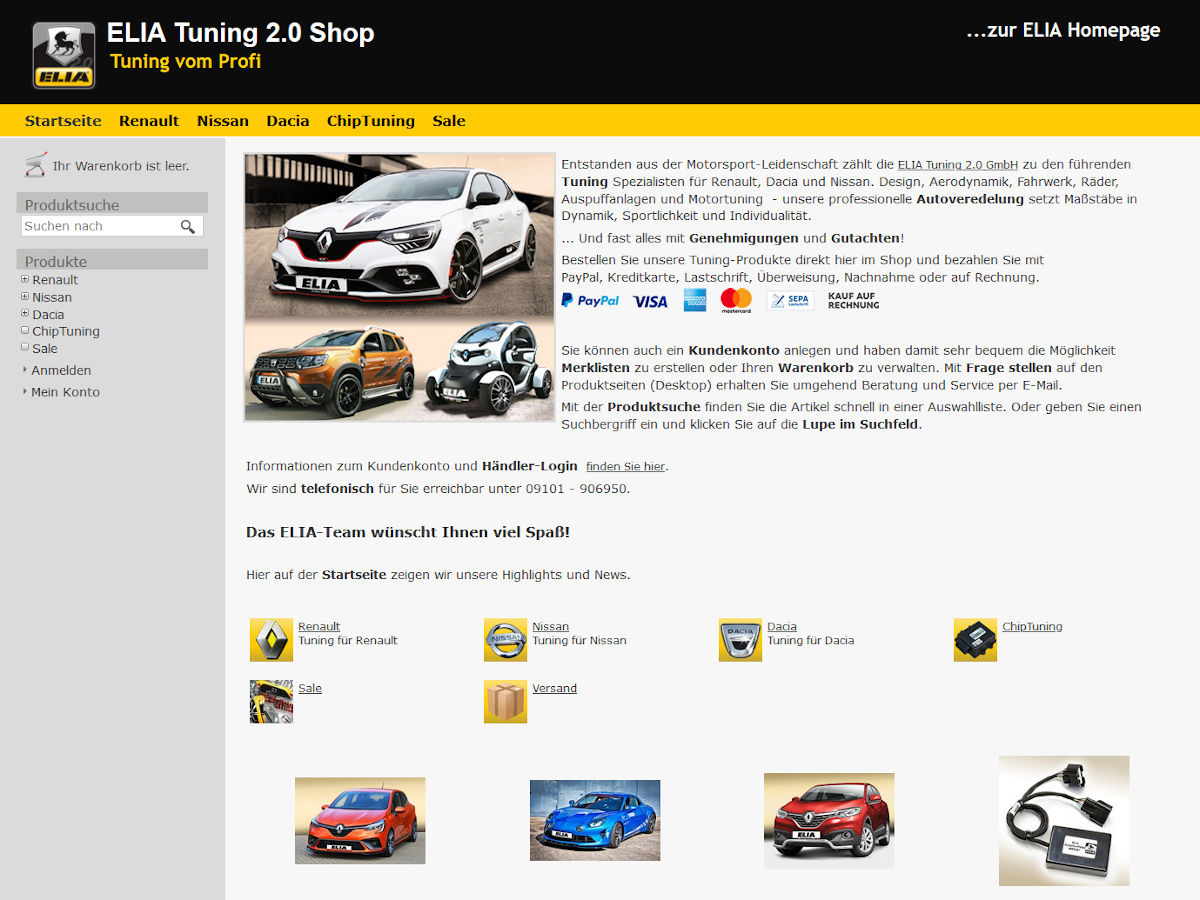
Task: Click 'Ihr Warenkorb ist leer.' text
Action: [121, 166]
